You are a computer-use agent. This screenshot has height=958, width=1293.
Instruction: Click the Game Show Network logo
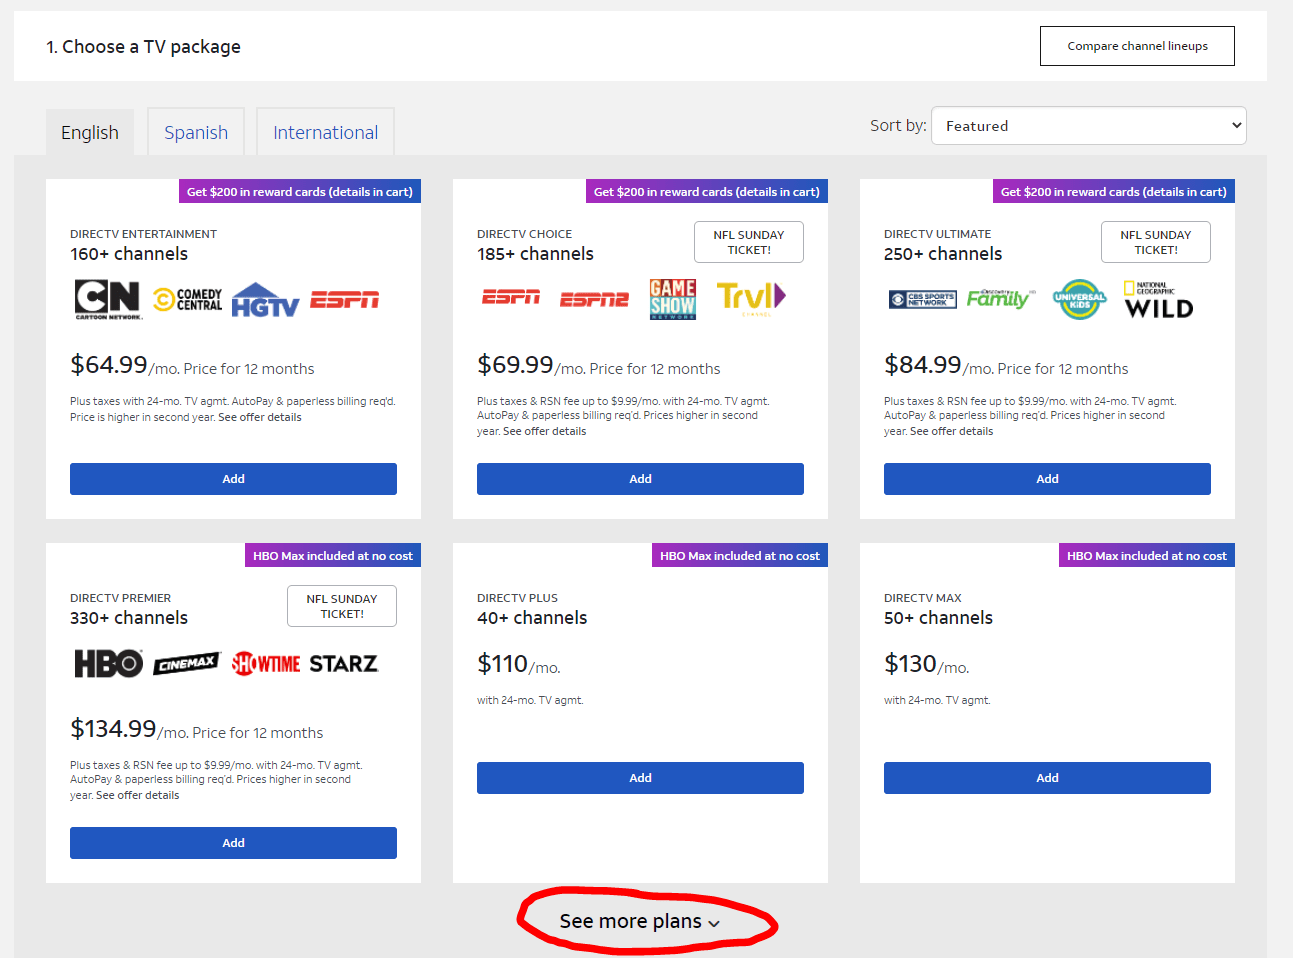(673, 299)
